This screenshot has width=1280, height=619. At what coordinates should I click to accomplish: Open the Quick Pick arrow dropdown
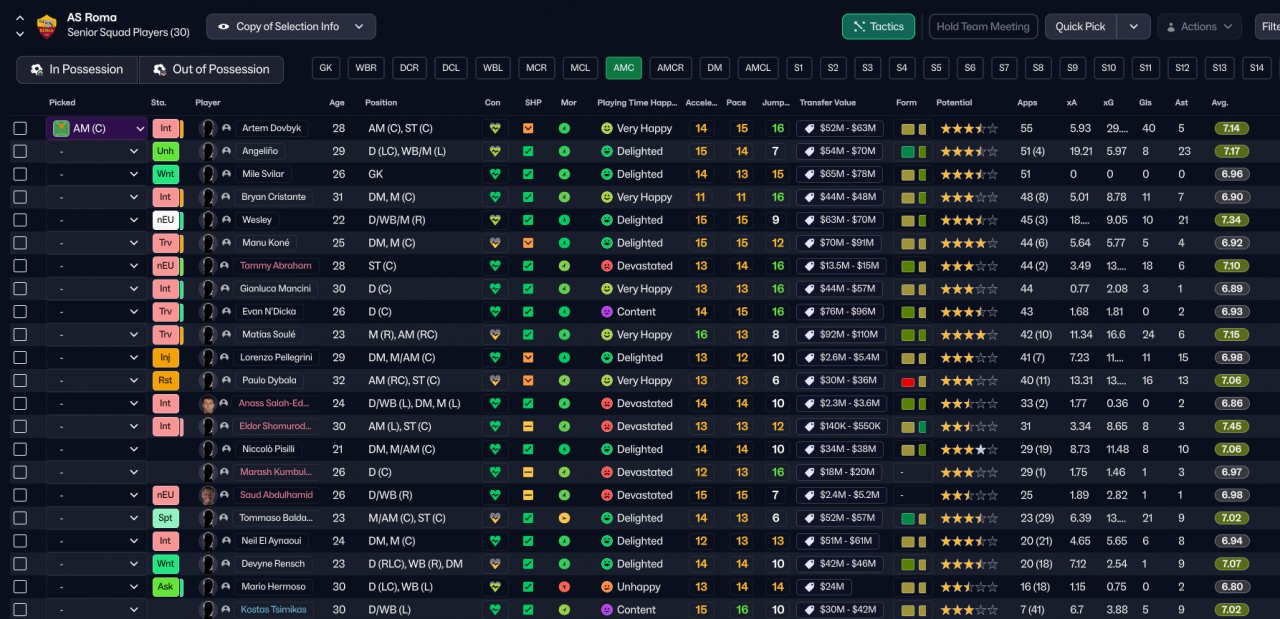tap(1133, 27)
